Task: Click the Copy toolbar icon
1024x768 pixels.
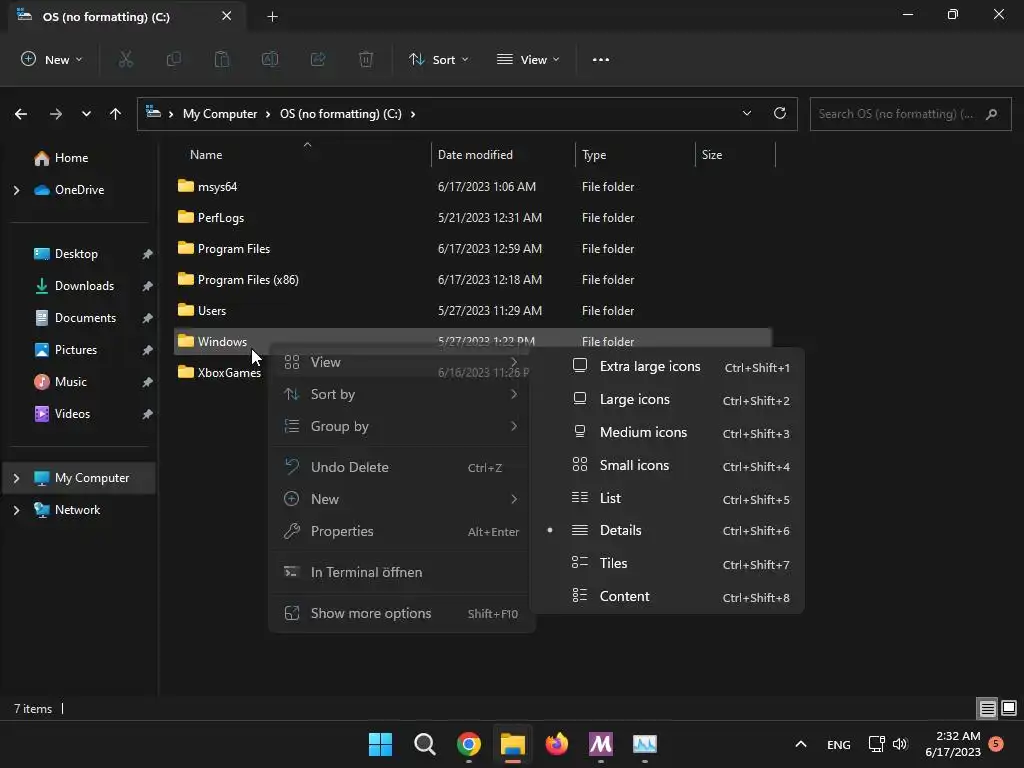Action: pos(174,59)
